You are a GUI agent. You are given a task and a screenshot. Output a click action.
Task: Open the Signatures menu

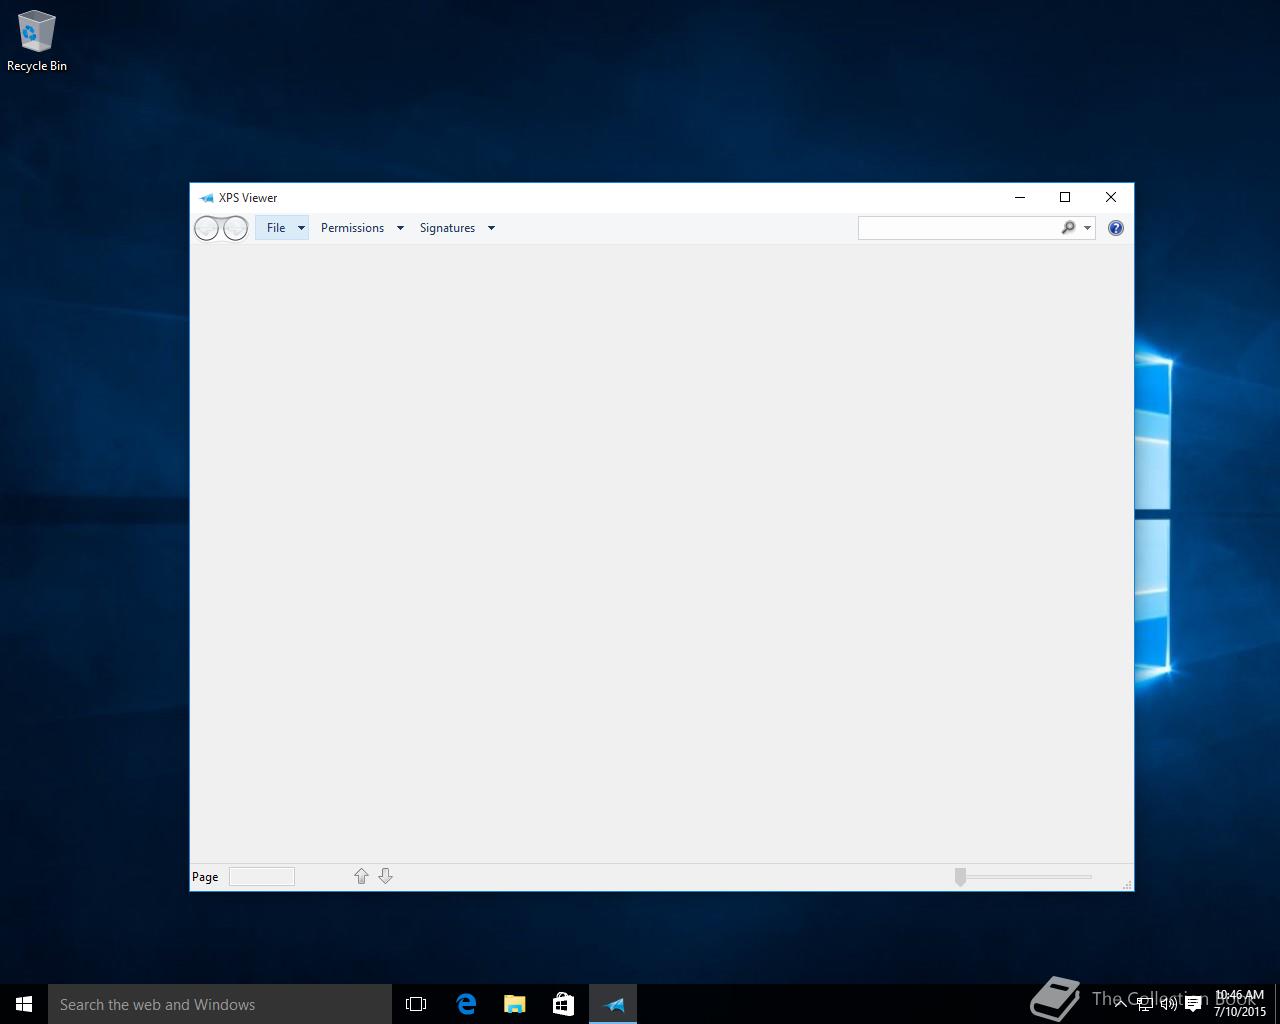(x=447, y=228)
